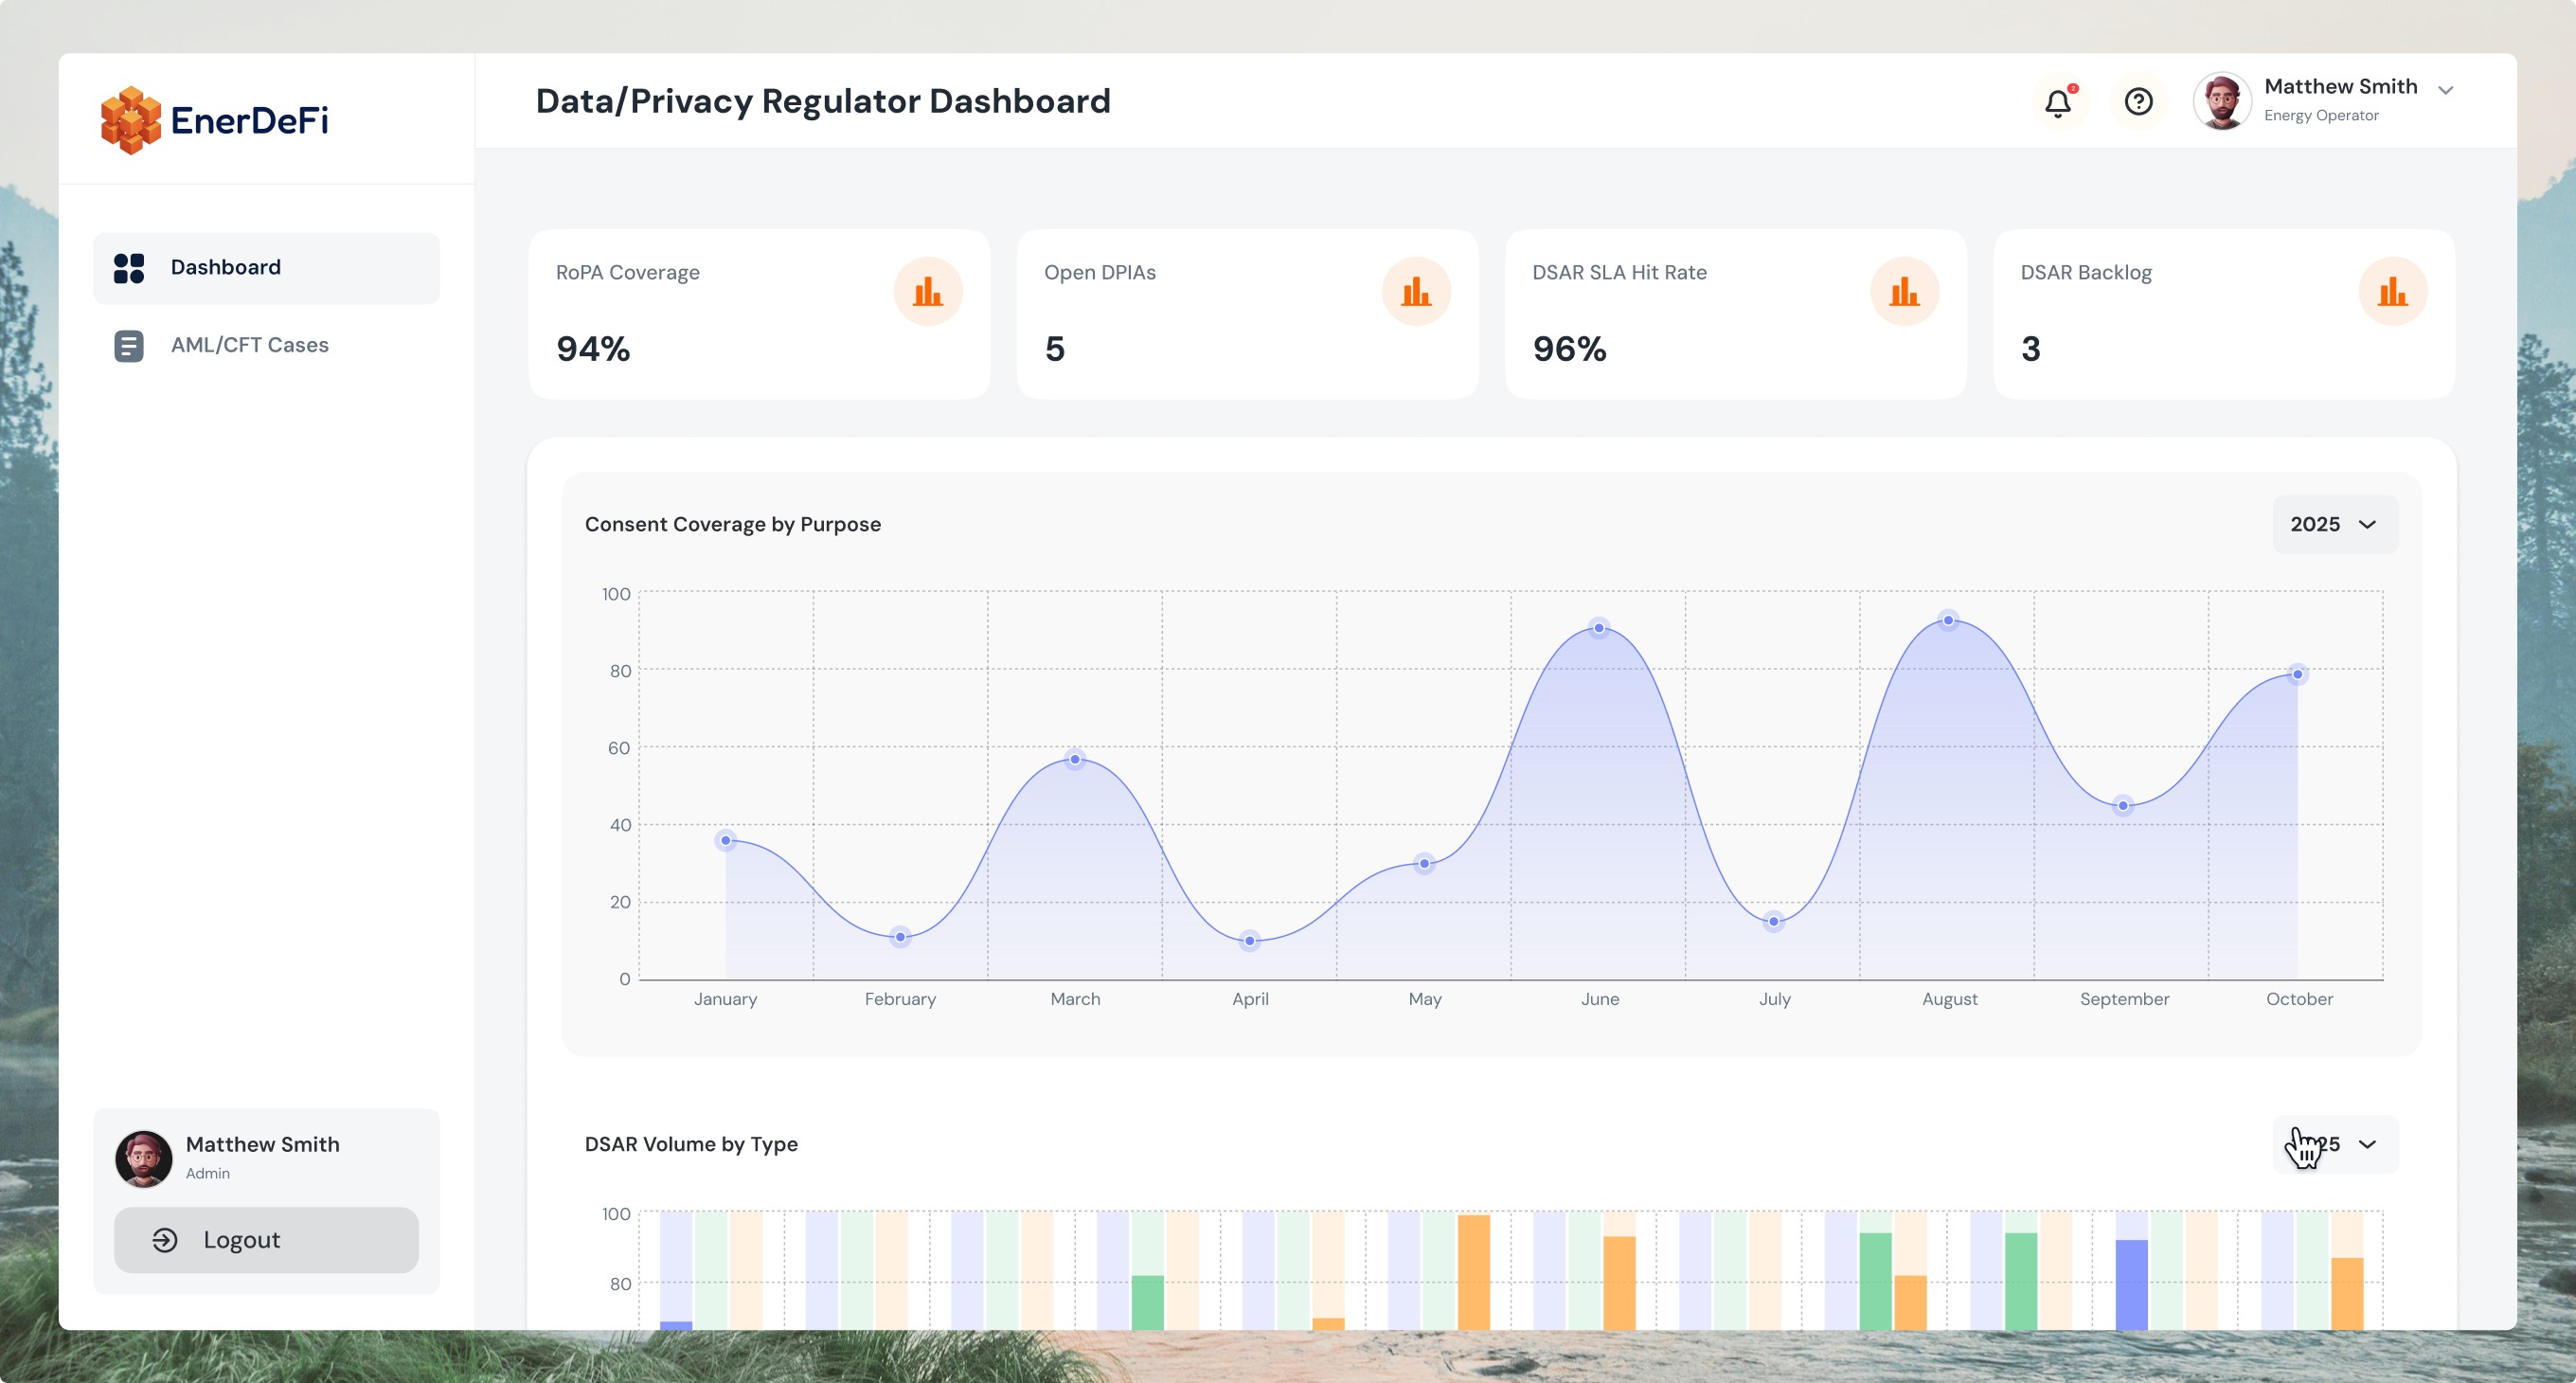Click the RoPA Coverage 94% value
The image size is (2576, 1383).
593,349
